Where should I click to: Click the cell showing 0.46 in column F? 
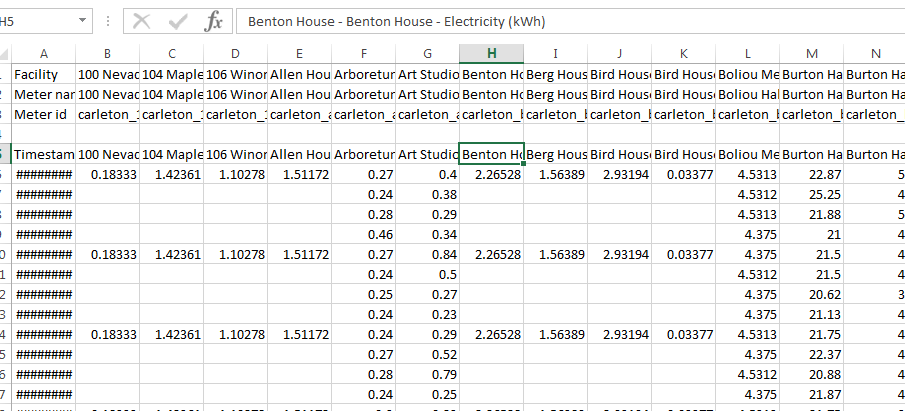pos(363,234)
